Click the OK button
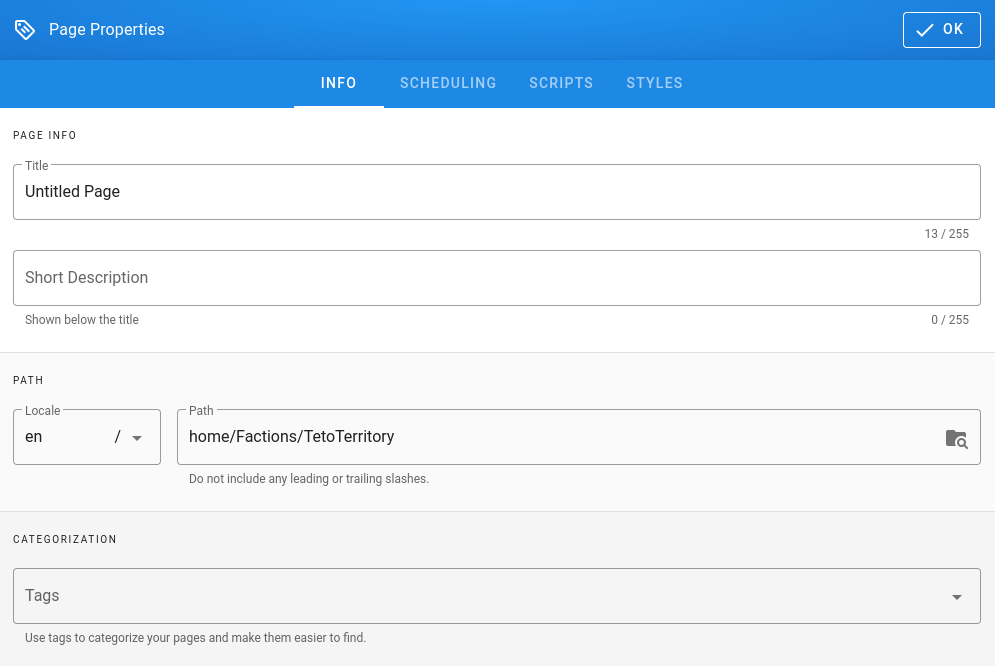Viewport: 995px width, 666px height. [x=941, y=30]
